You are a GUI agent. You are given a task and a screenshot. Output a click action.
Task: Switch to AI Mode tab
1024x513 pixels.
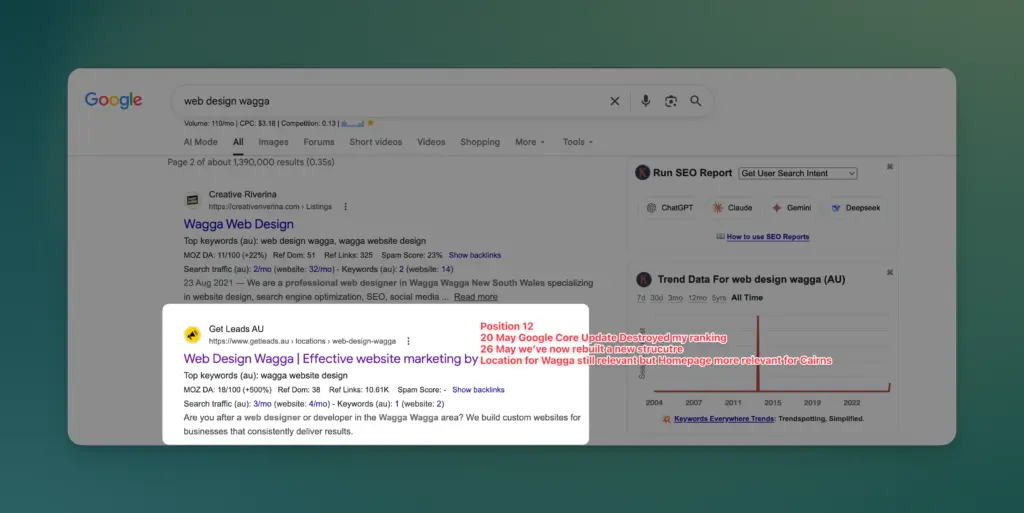(x=200, y=142)
